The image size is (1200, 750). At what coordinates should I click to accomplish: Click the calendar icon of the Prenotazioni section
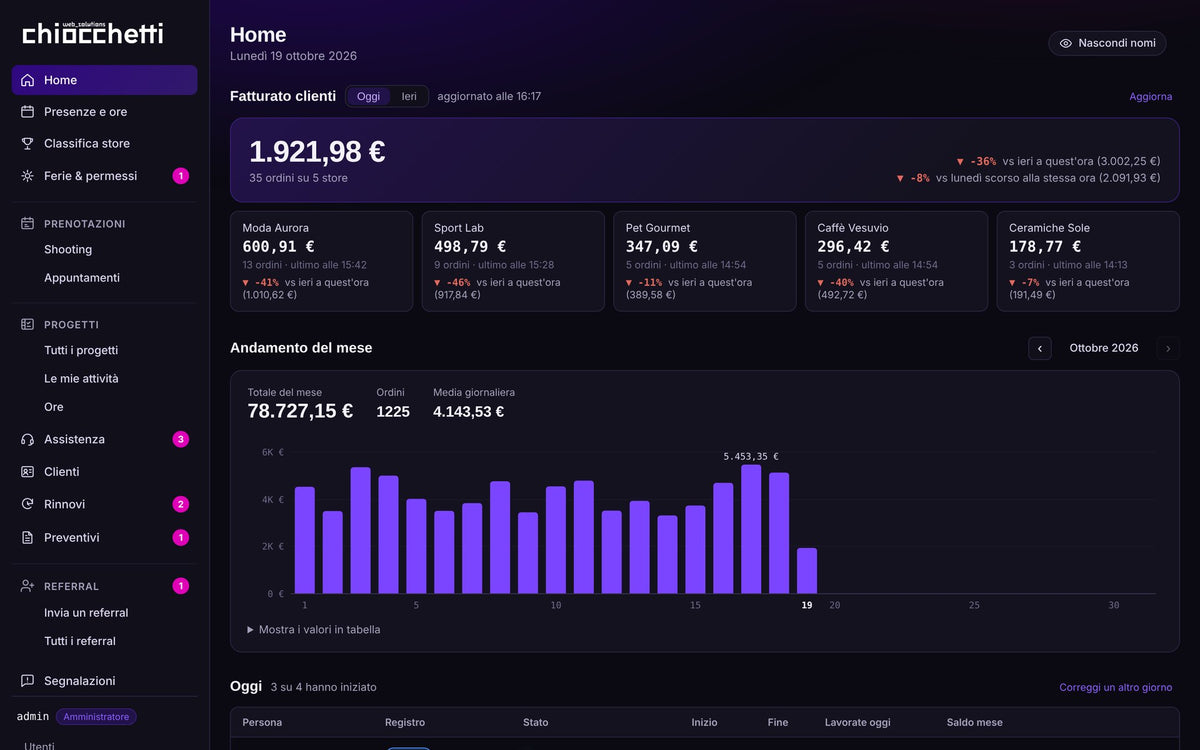pyautogui.click(x=27, y=224)
